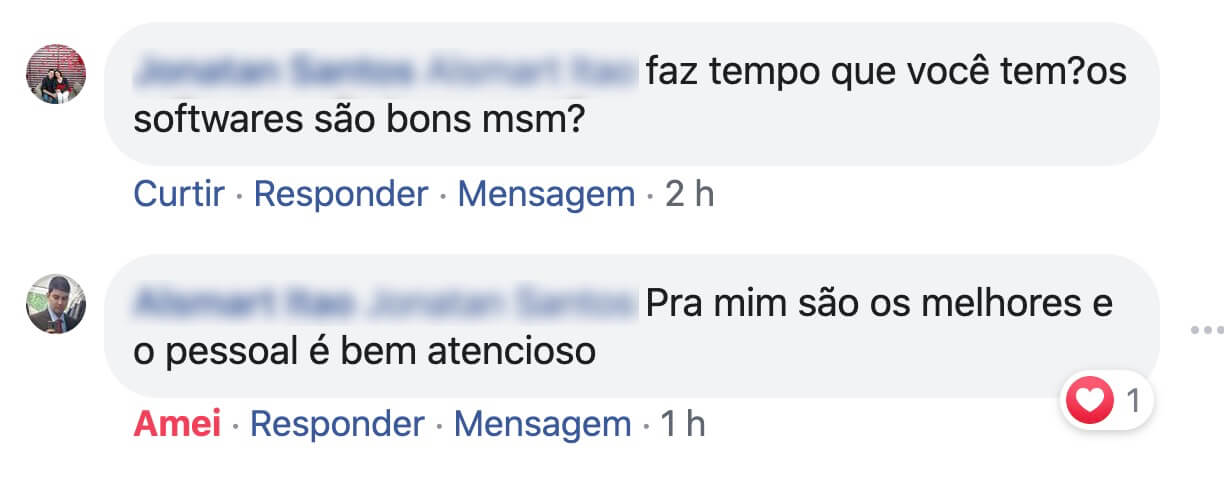
Task: Click the first commenter's profile picture
Action: (x=56, y=74)
